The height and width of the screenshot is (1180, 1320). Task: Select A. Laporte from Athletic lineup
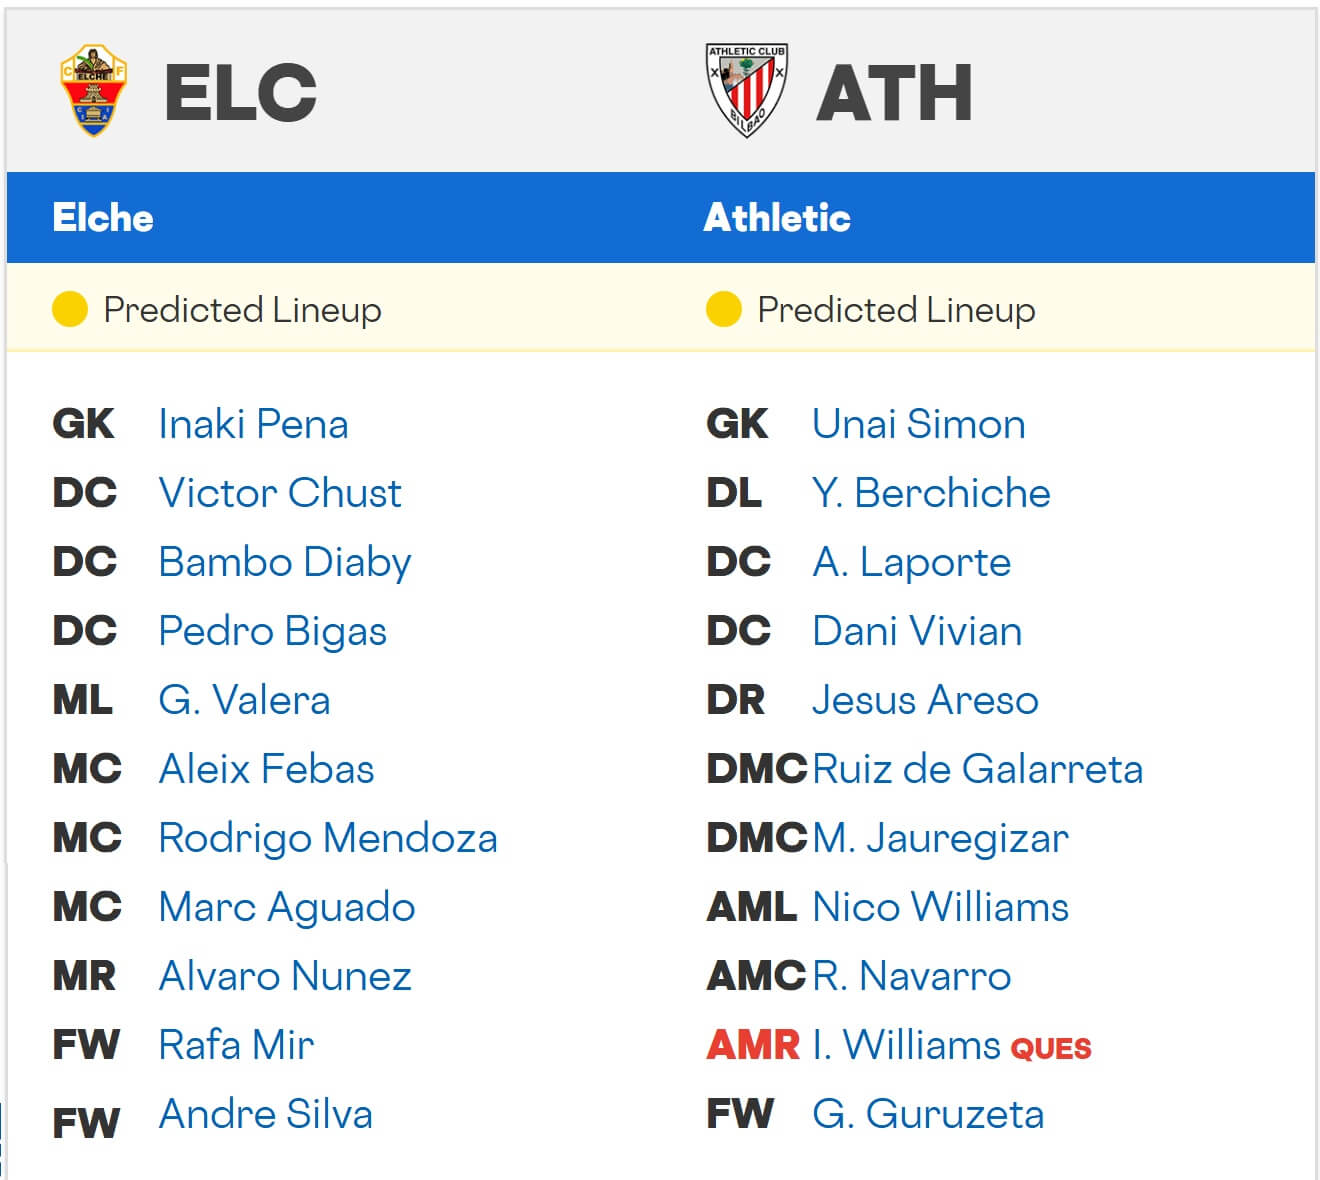click(911, 562)
